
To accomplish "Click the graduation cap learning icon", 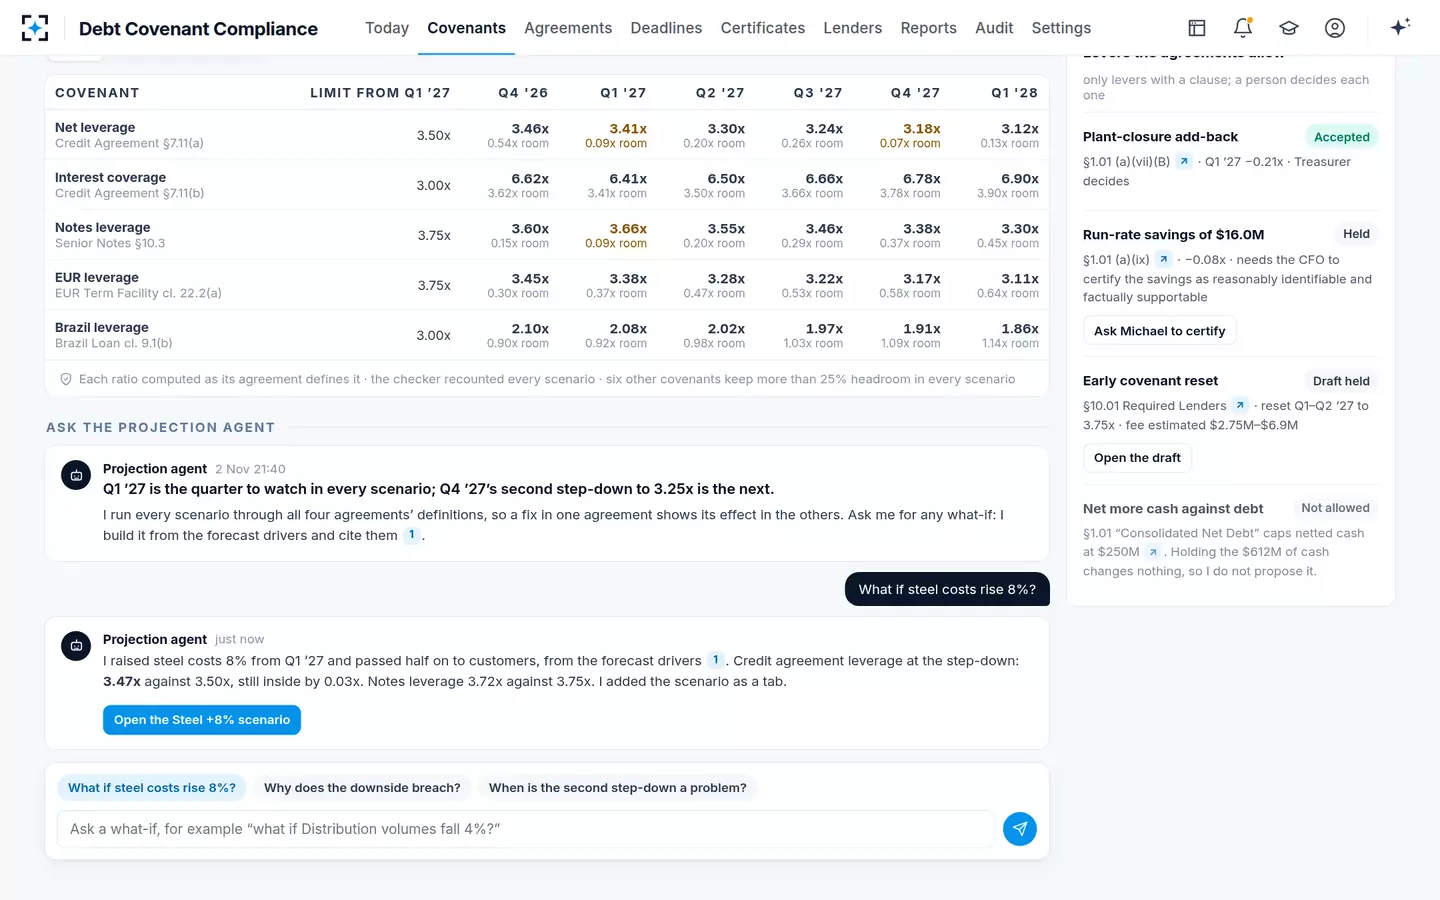I will click(1289, 28).
